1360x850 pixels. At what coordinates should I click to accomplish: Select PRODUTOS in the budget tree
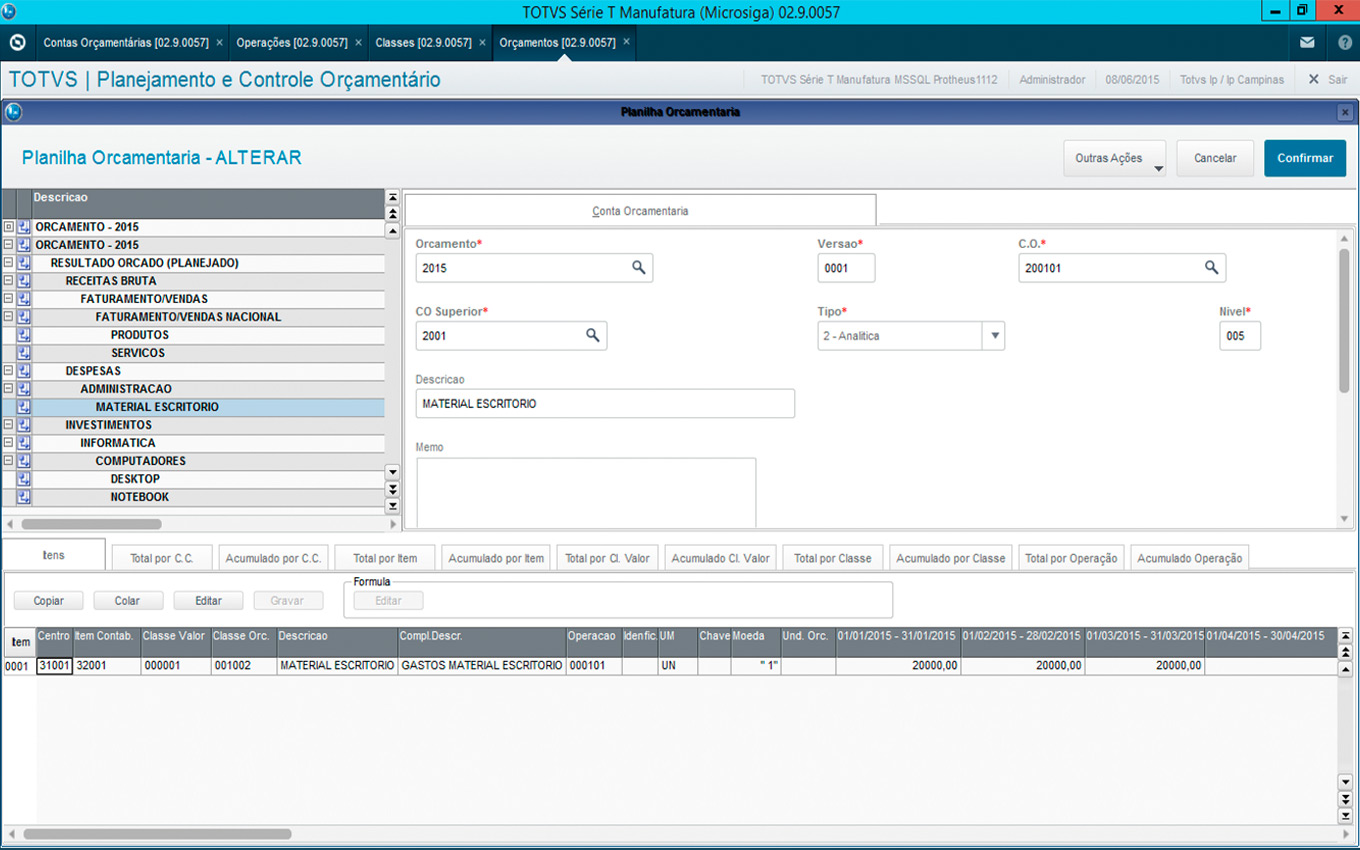pyautogui.click(x=139, y=335)
